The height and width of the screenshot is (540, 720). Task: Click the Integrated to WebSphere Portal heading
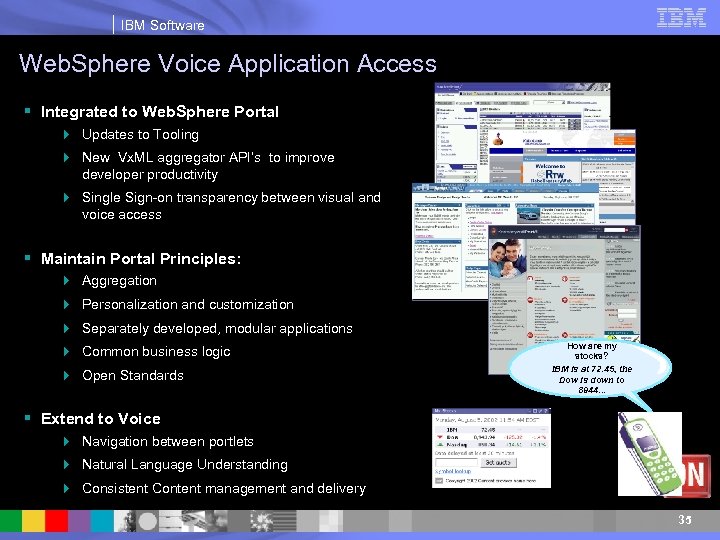click(x=160, y=112)
